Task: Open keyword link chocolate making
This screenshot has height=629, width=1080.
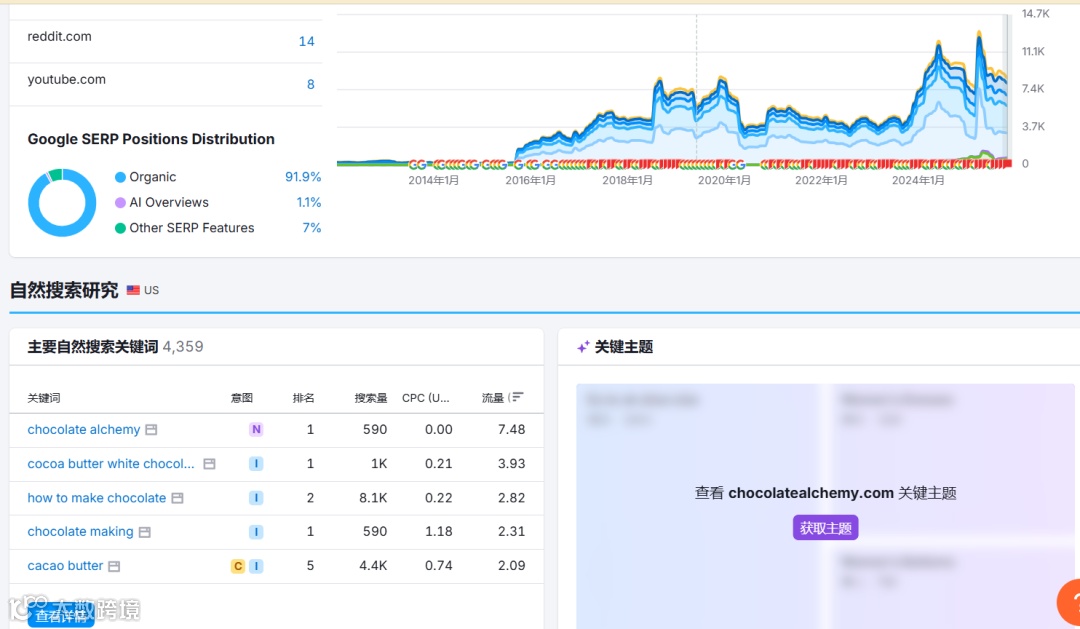Action: coord(80,531)
